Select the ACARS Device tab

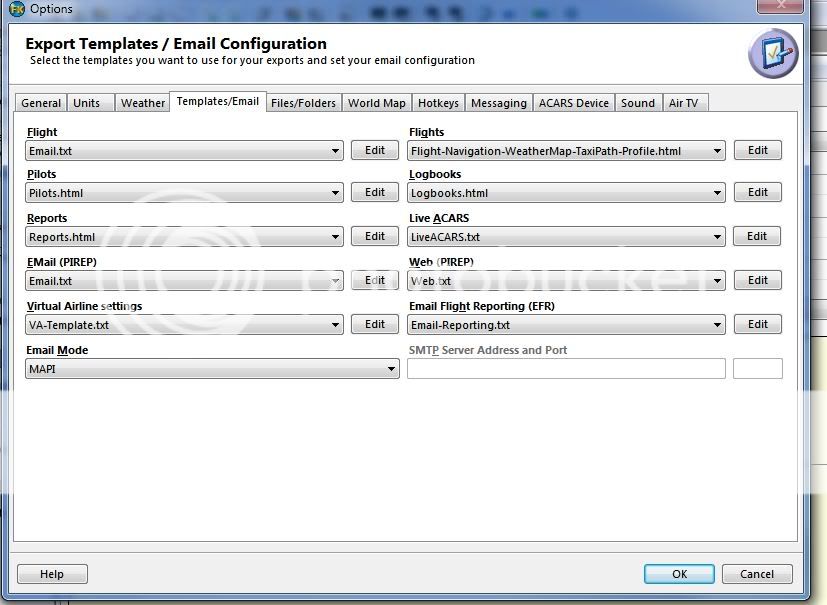point(573,103)
